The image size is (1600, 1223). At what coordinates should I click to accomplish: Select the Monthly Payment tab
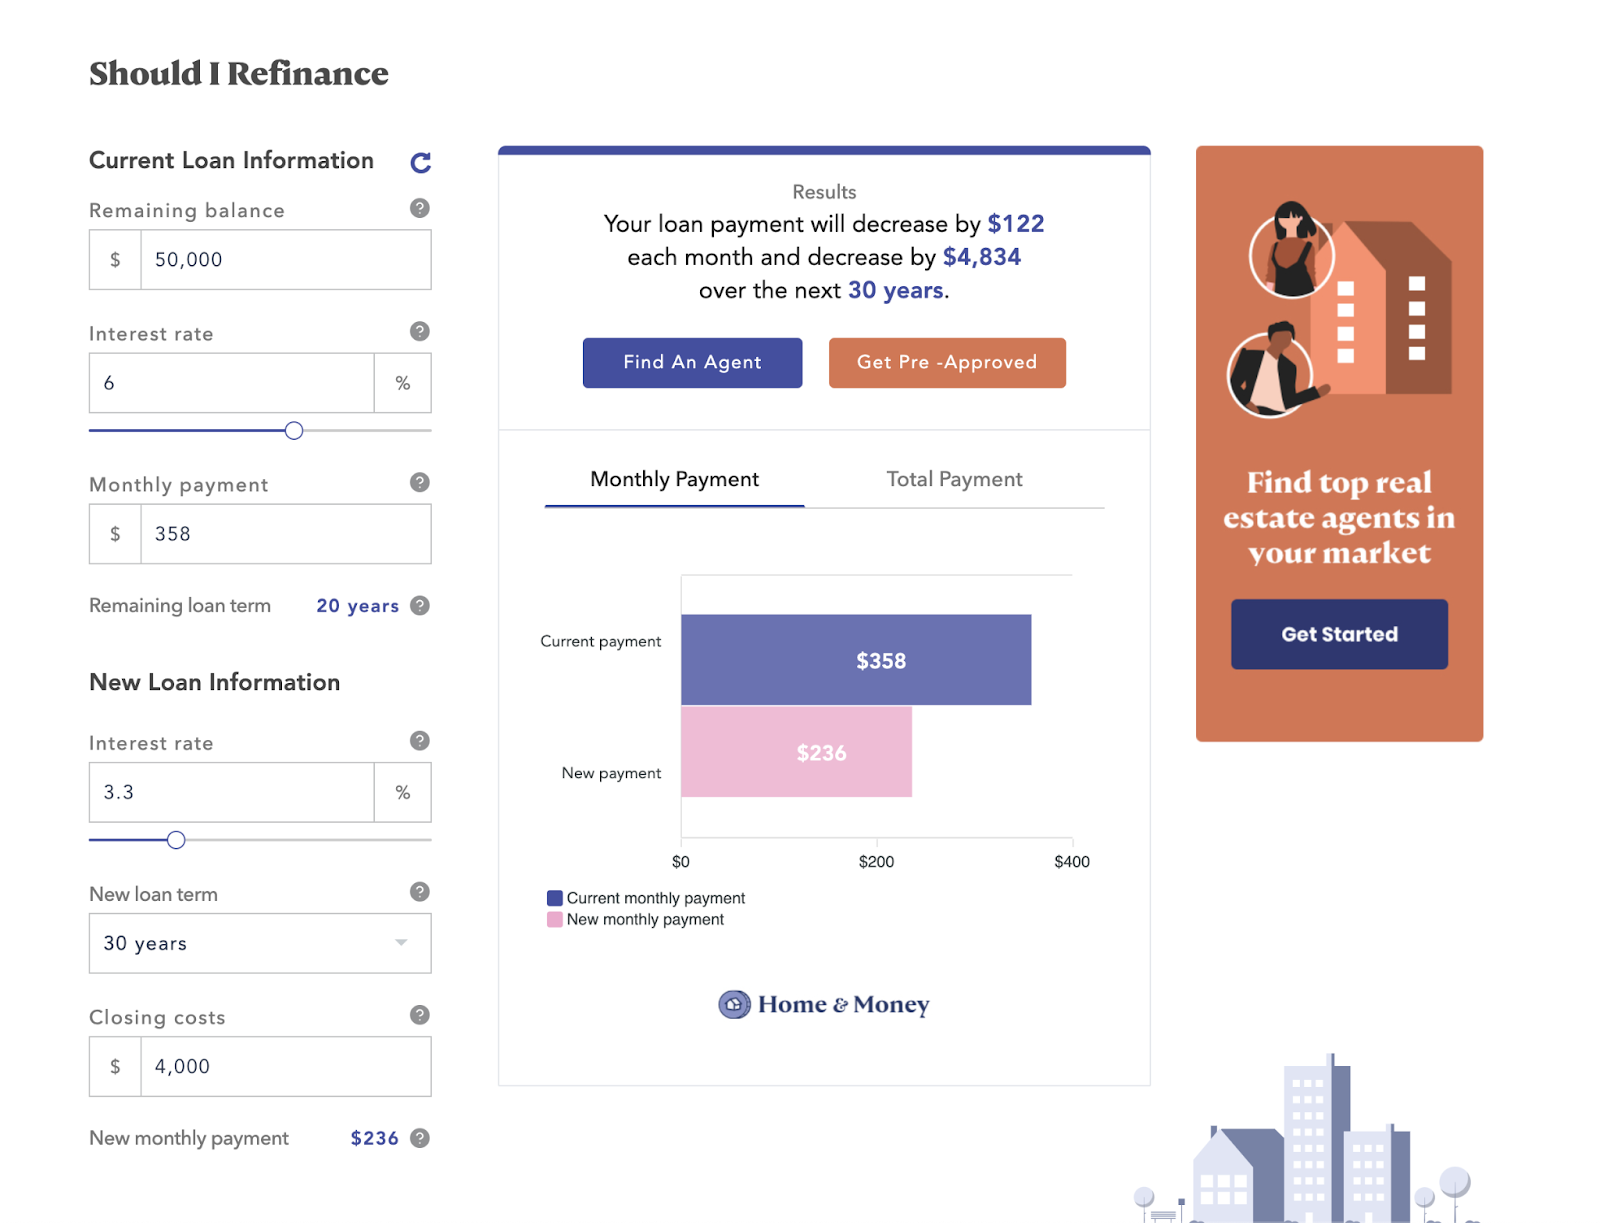(x=674, y=479)
